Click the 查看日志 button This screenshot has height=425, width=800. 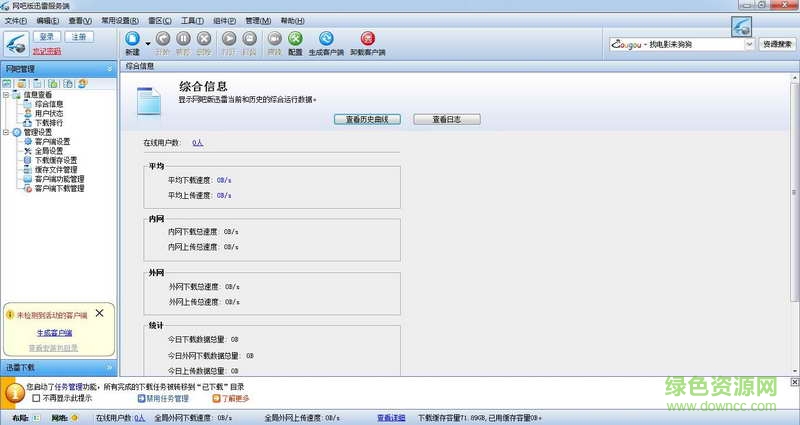pyautogui.click(x=447, y=119)
